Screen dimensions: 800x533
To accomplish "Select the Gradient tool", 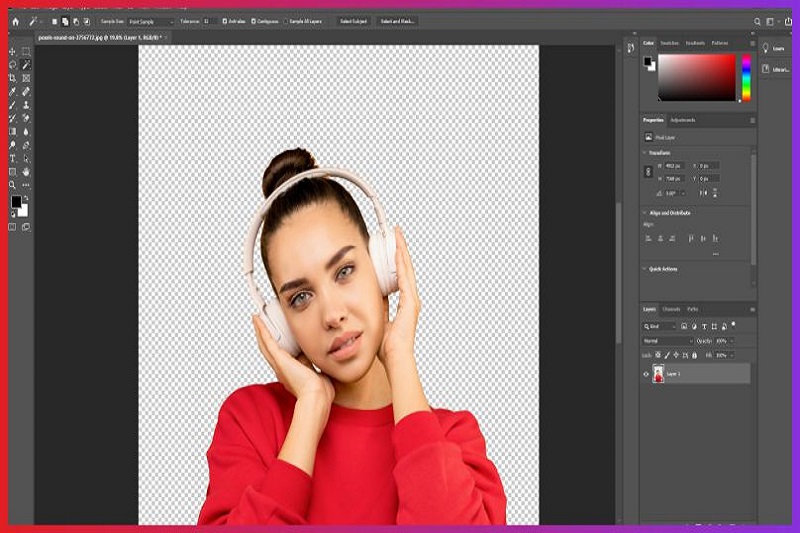I will click(12, 132).
